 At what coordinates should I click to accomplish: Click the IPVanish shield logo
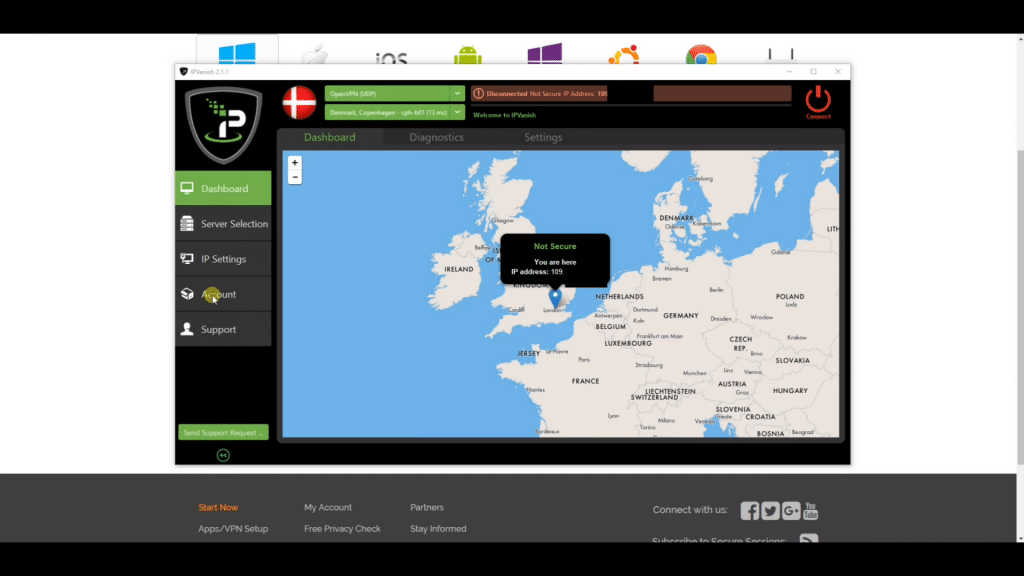[x=223, y=125]
